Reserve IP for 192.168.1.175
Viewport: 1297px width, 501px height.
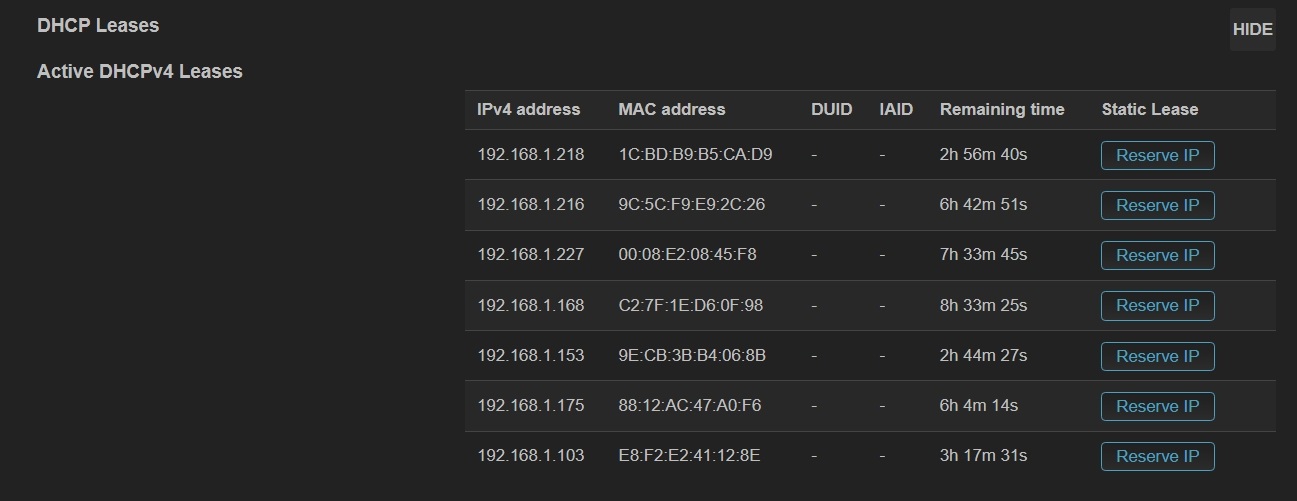[1157, 406]
